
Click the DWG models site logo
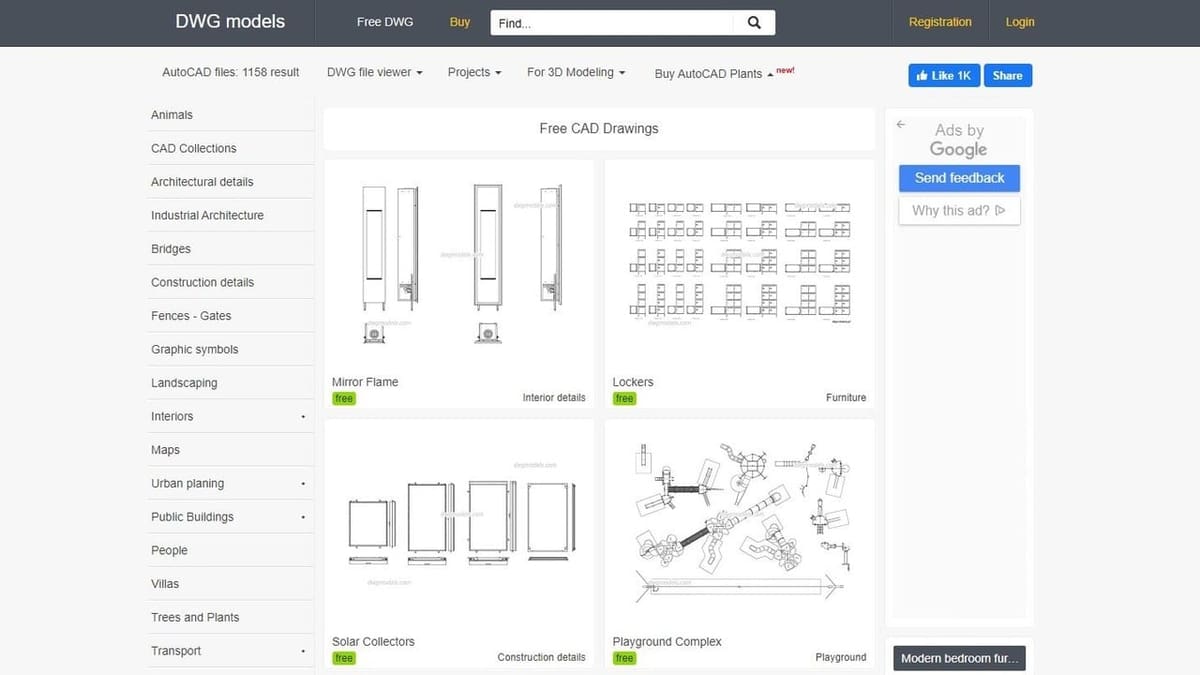coord(230,21)
